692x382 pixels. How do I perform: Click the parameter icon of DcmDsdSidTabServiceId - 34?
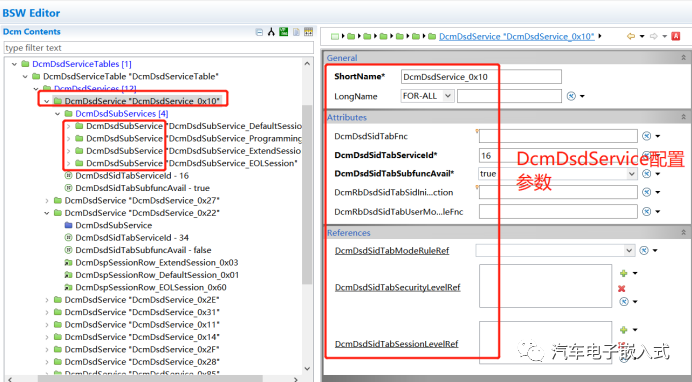(x=68, y=238)
